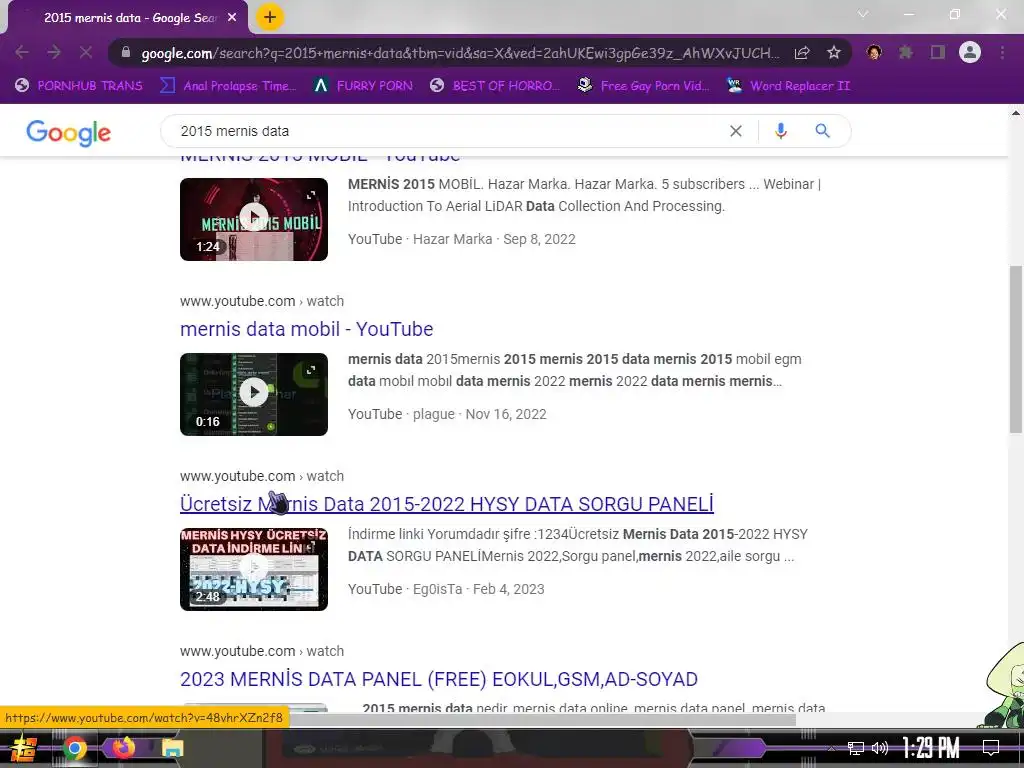Close the 2015 mernis data tab

(x=232, y=18)
